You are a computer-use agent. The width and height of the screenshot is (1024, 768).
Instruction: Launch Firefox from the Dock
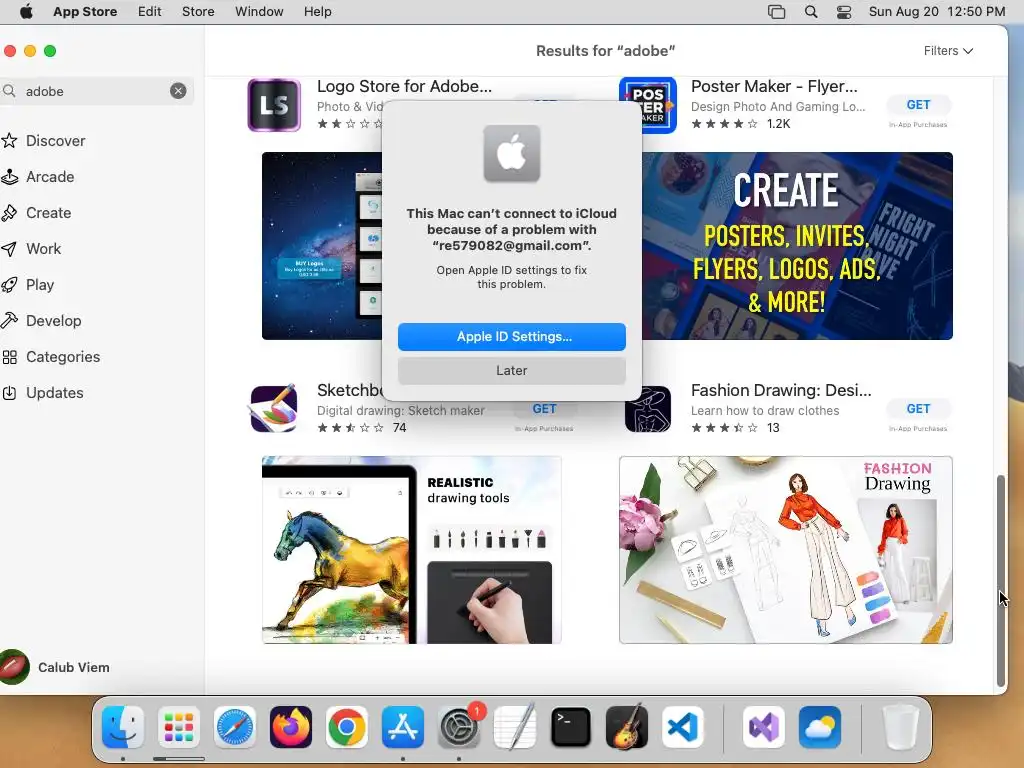point(291,727)
